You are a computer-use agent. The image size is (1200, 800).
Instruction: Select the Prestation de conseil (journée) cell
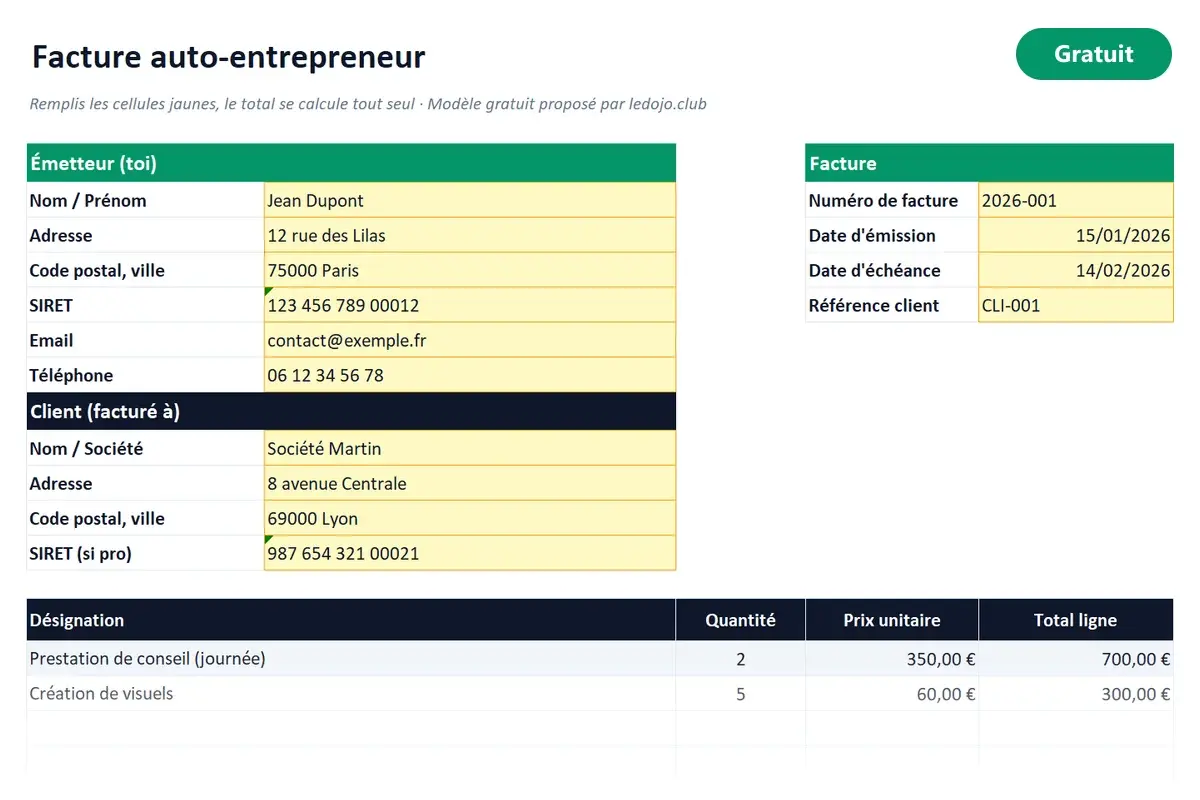(351, 659)
